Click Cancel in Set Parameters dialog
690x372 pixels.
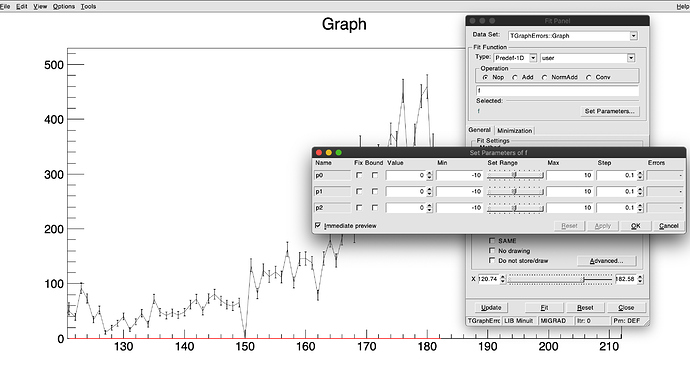point(668,226)
